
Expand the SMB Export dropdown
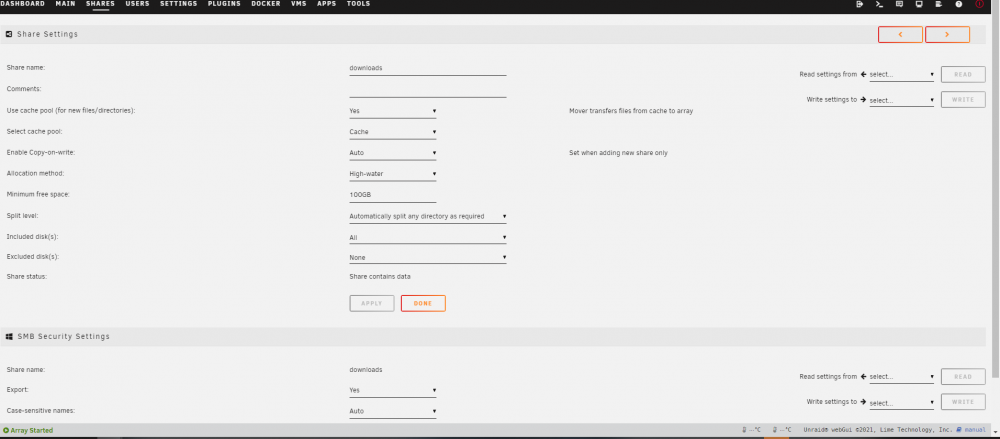click(x=393, y=390)
